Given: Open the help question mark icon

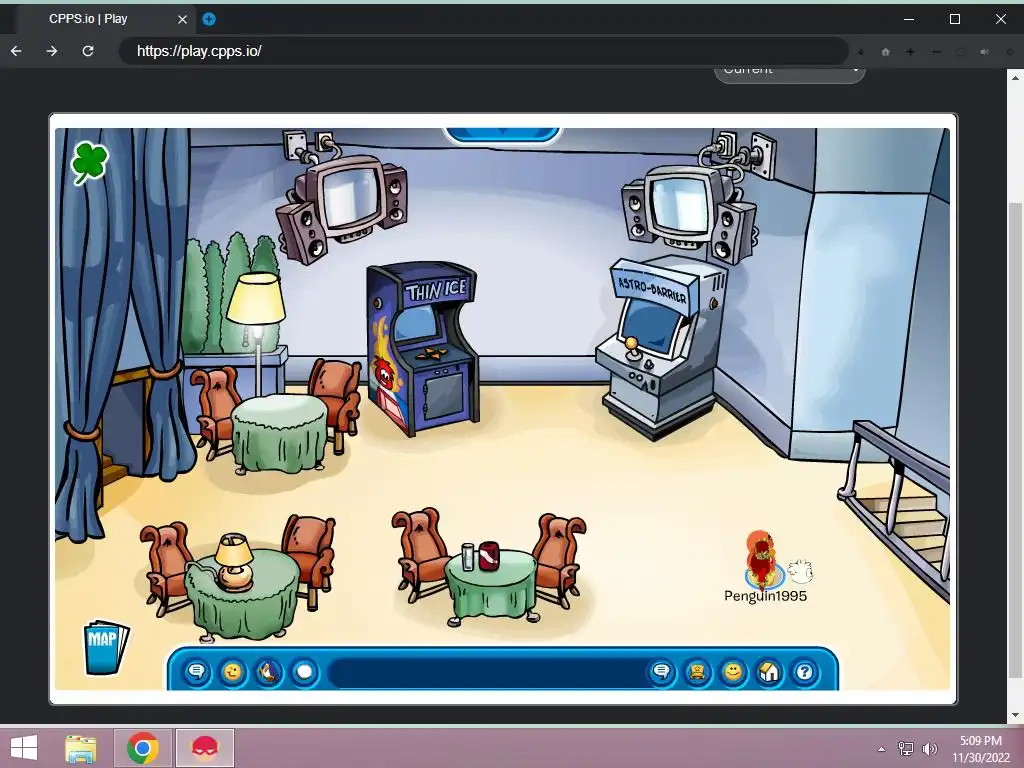Looking at the screenshot, I should point(805,672).
